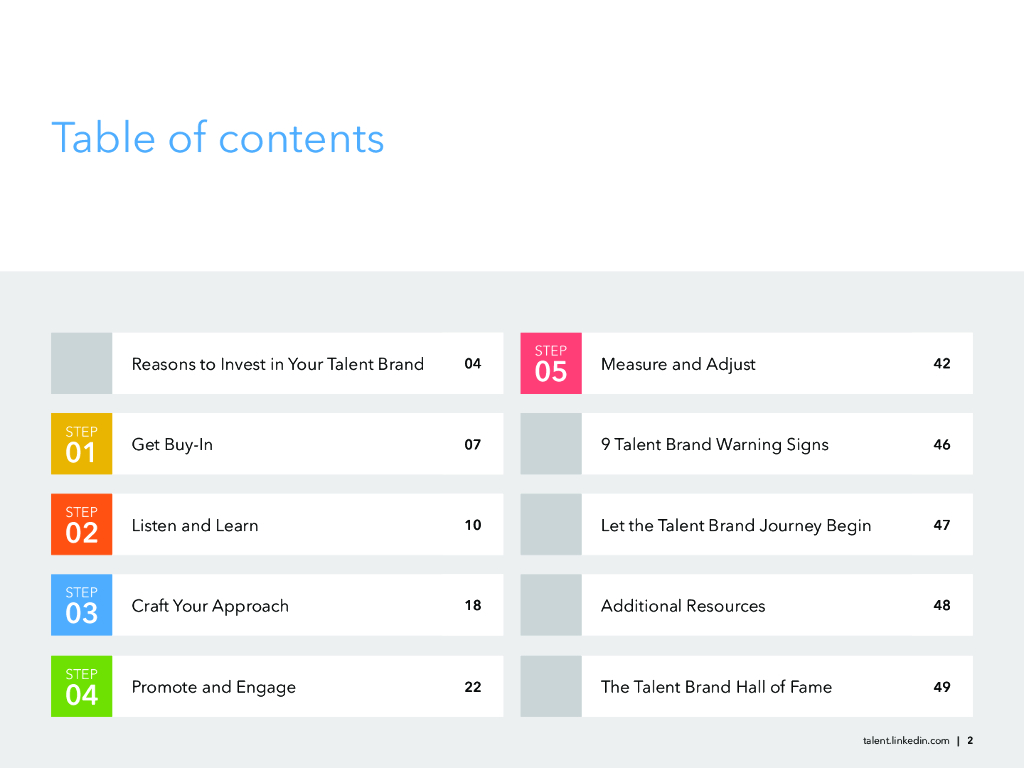Open The Talent Brand Hall of Fame
This screenshot has height=768, width=1024.
click(716, 687)
